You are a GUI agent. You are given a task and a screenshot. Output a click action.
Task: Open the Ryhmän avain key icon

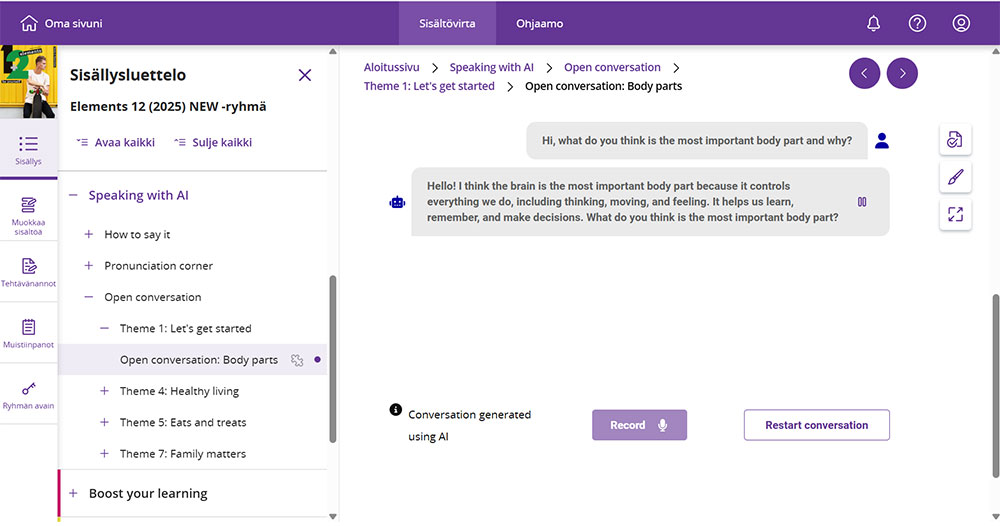[29, 394]
